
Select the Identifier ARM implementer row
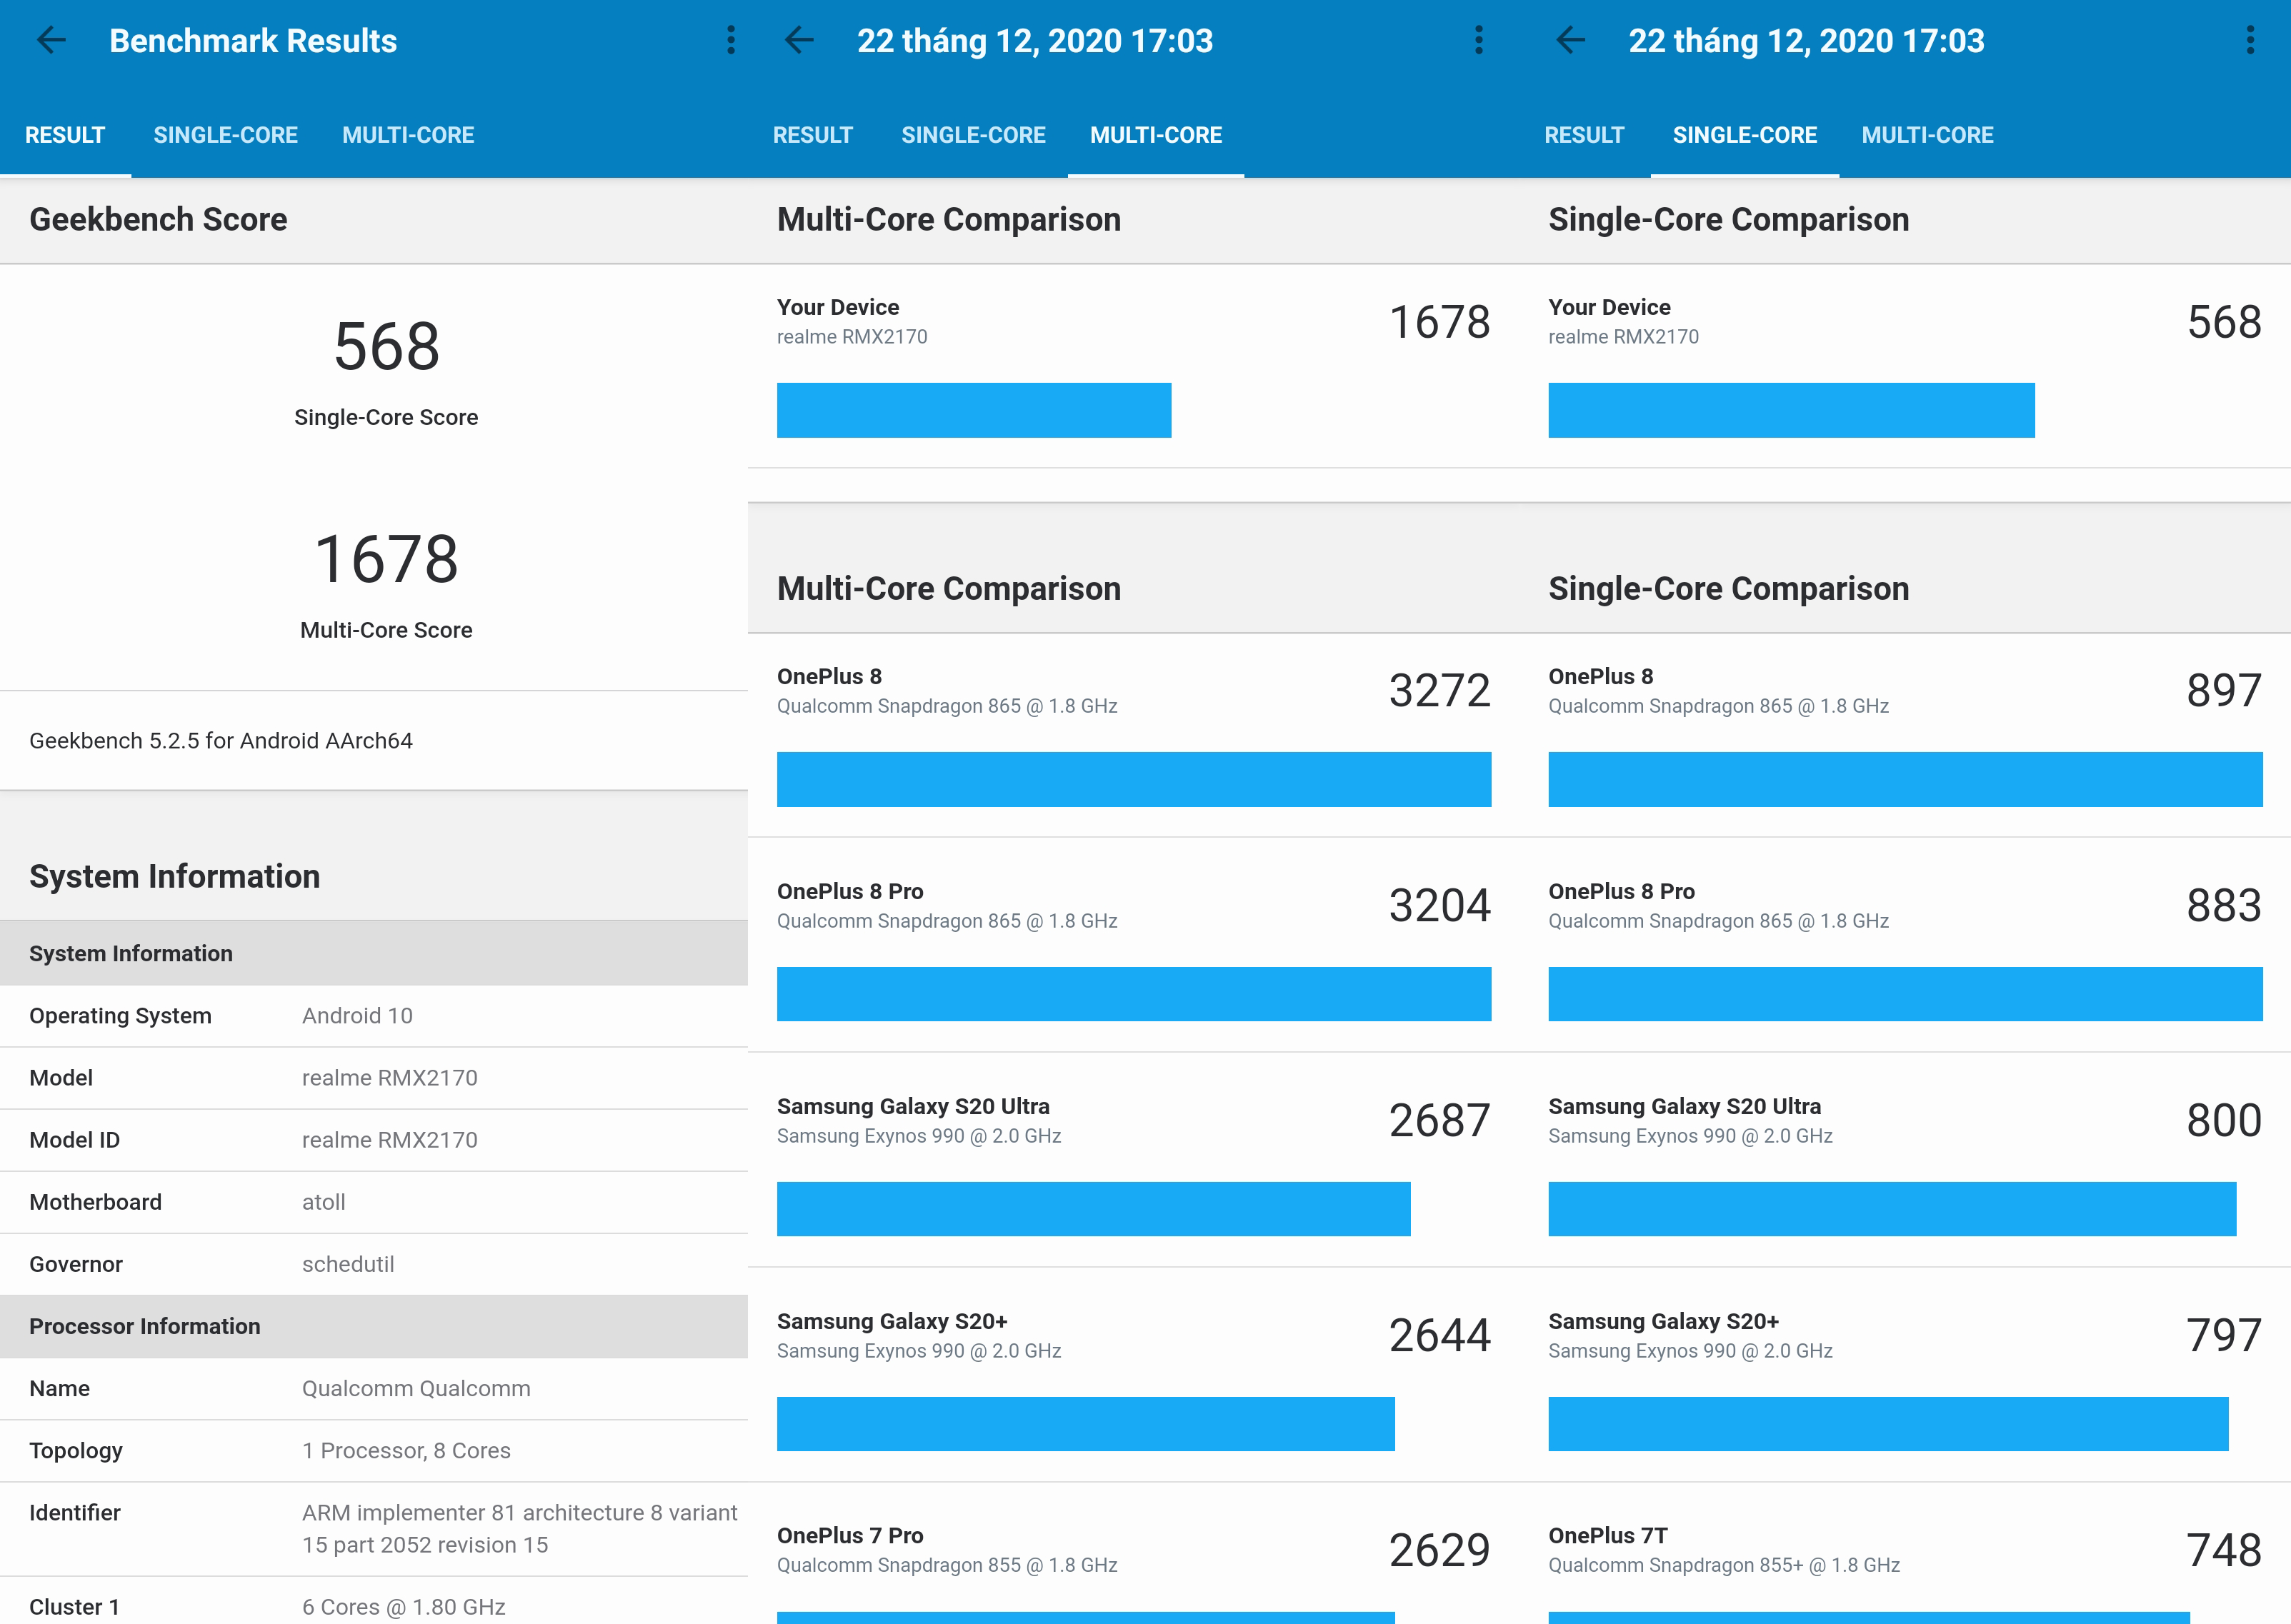point(374,1529)
